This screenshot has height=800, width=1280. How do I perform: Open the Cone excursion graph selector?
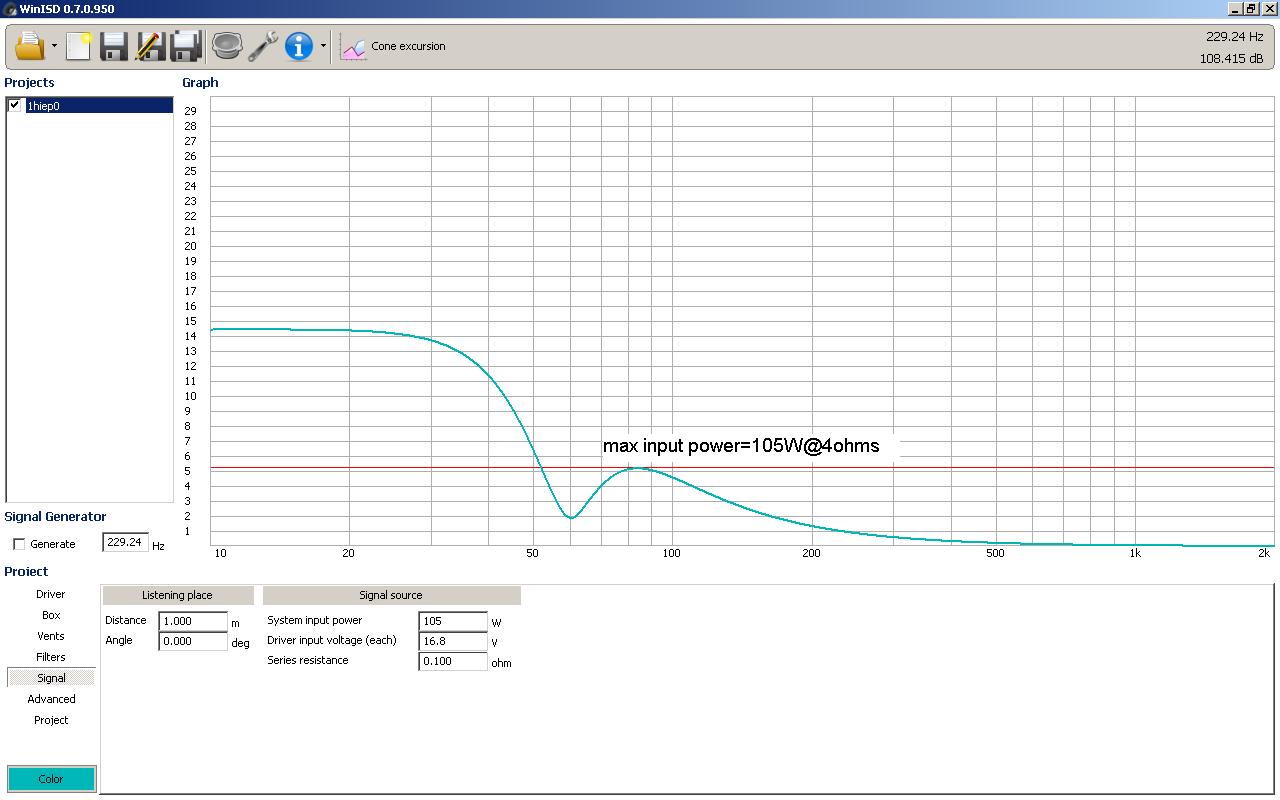click(x=393, y=46)
